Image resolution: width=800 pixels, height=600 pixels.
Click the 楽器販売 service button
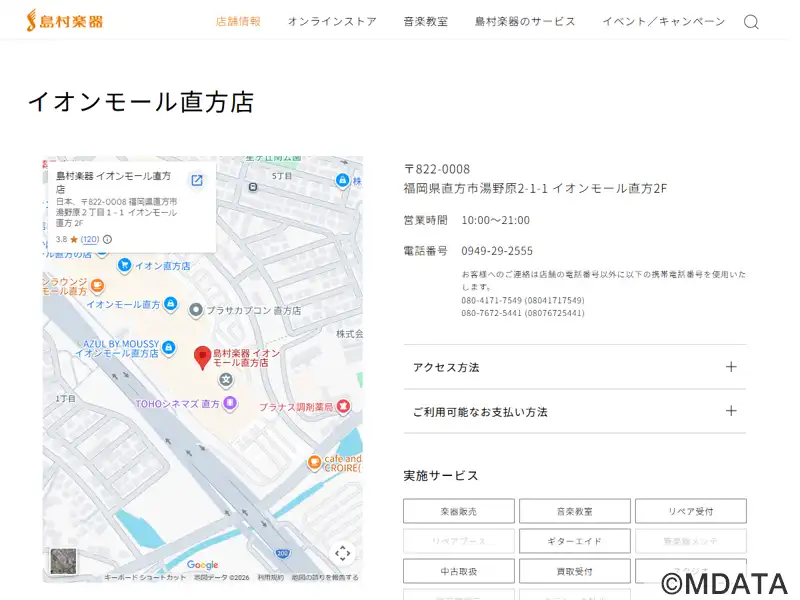(x=459, y=511)
